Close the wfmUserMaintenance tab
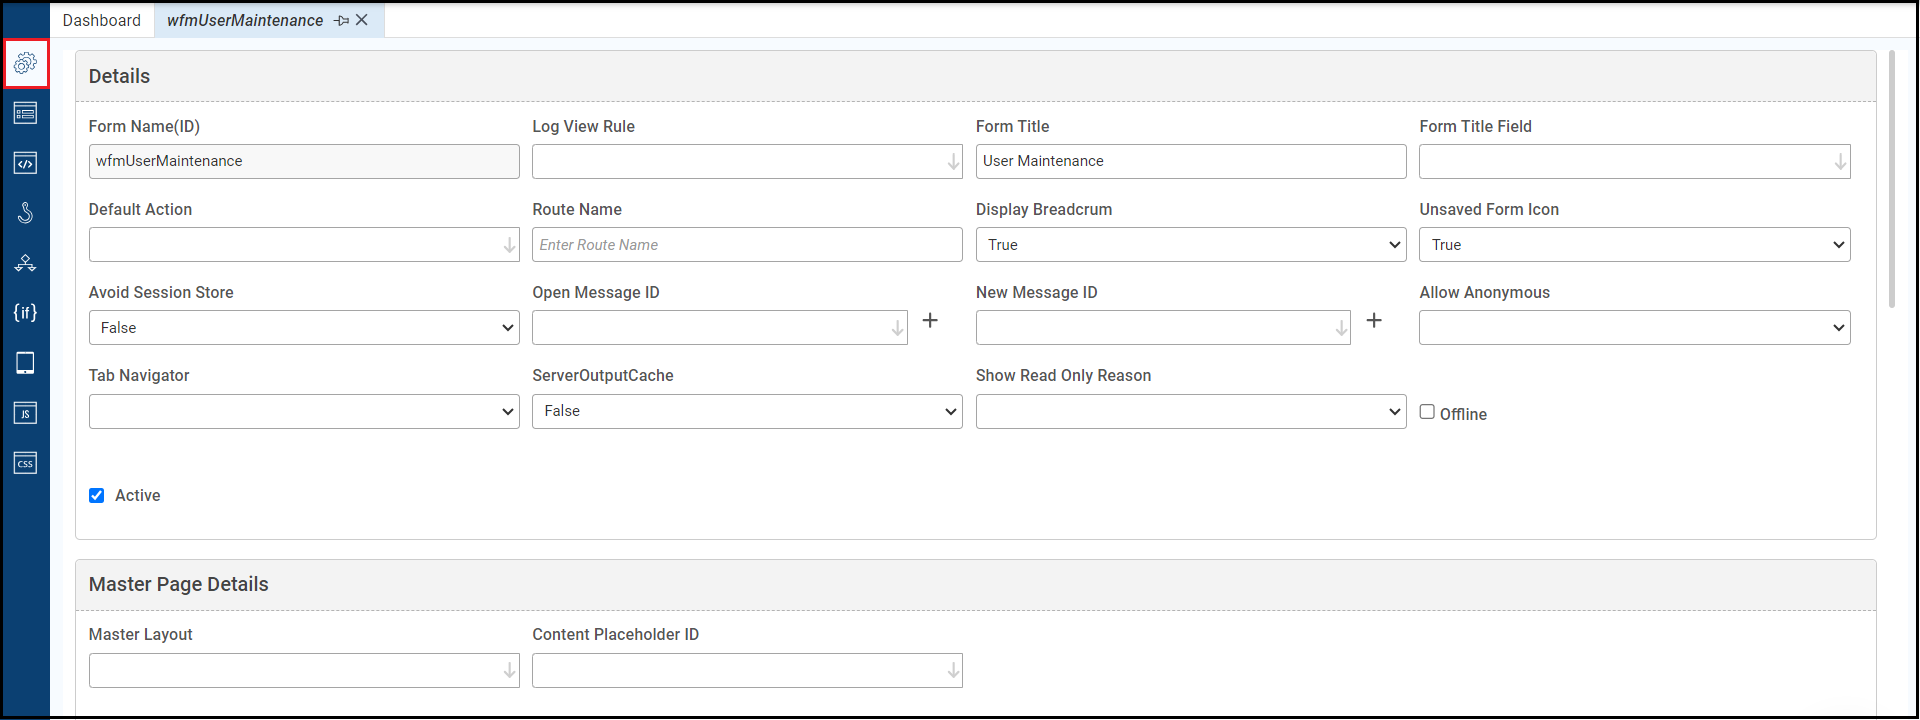Image resolution: width=1920 pixels, height=720 pixels. pos(362,20)
